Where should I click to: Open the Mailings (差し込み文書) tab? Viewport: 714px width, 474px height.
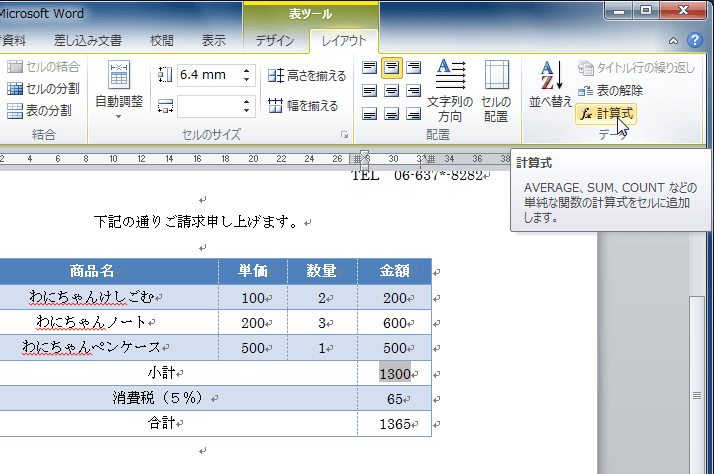(x=88, y=41)
